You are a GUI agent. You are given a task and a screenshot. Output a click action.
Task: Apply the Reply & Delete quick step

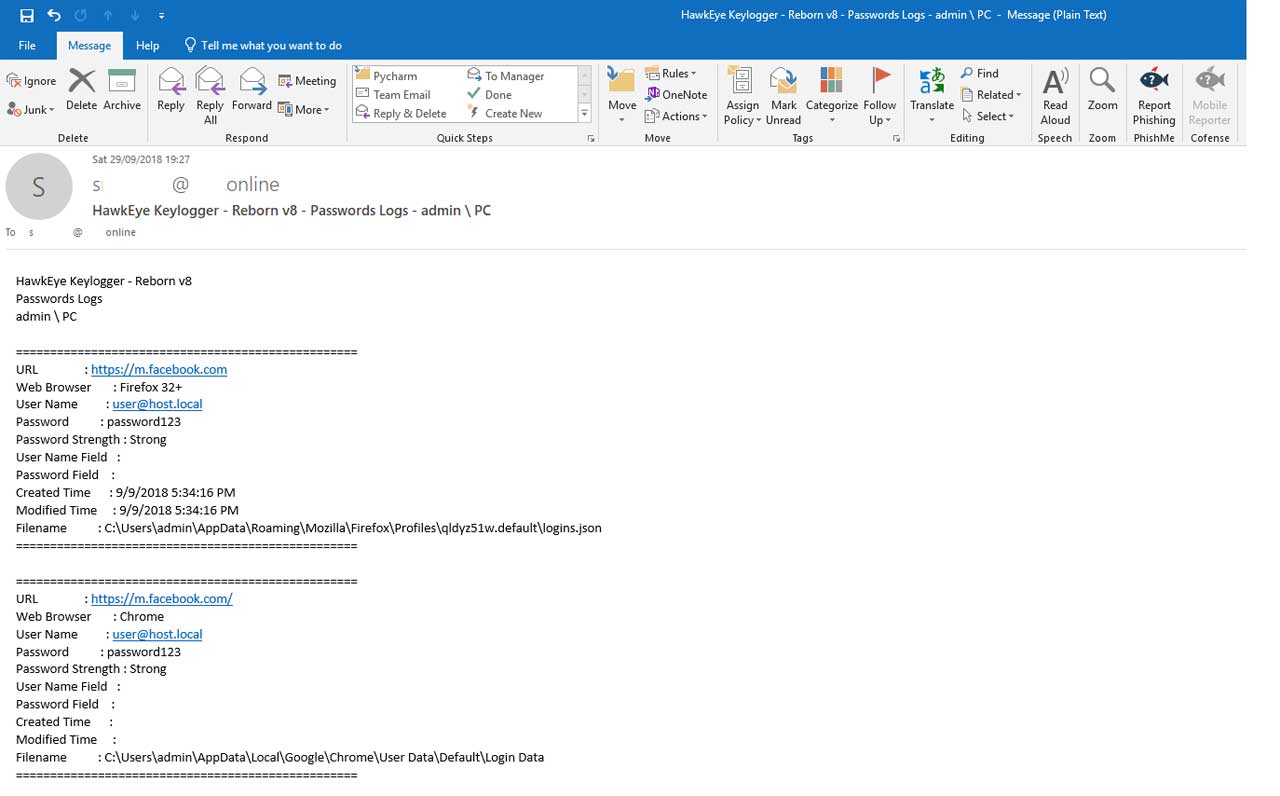401,114
